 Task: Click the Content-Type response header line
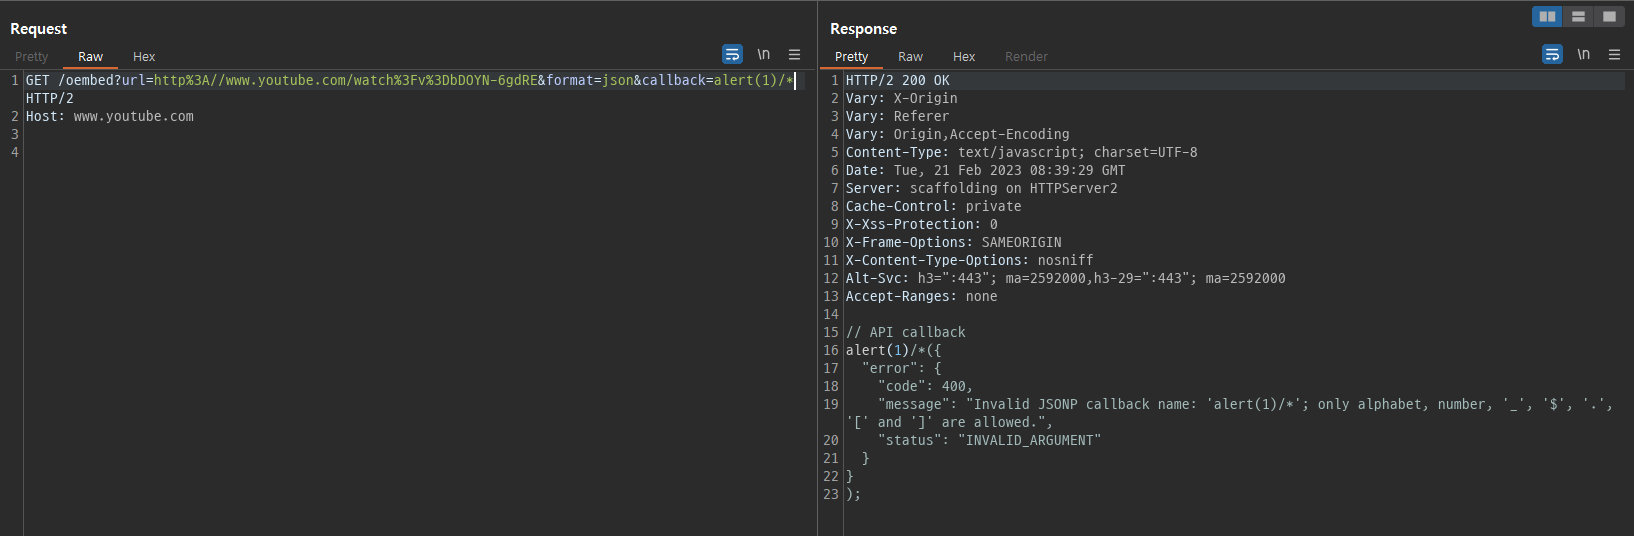[x=1021, y=153]
